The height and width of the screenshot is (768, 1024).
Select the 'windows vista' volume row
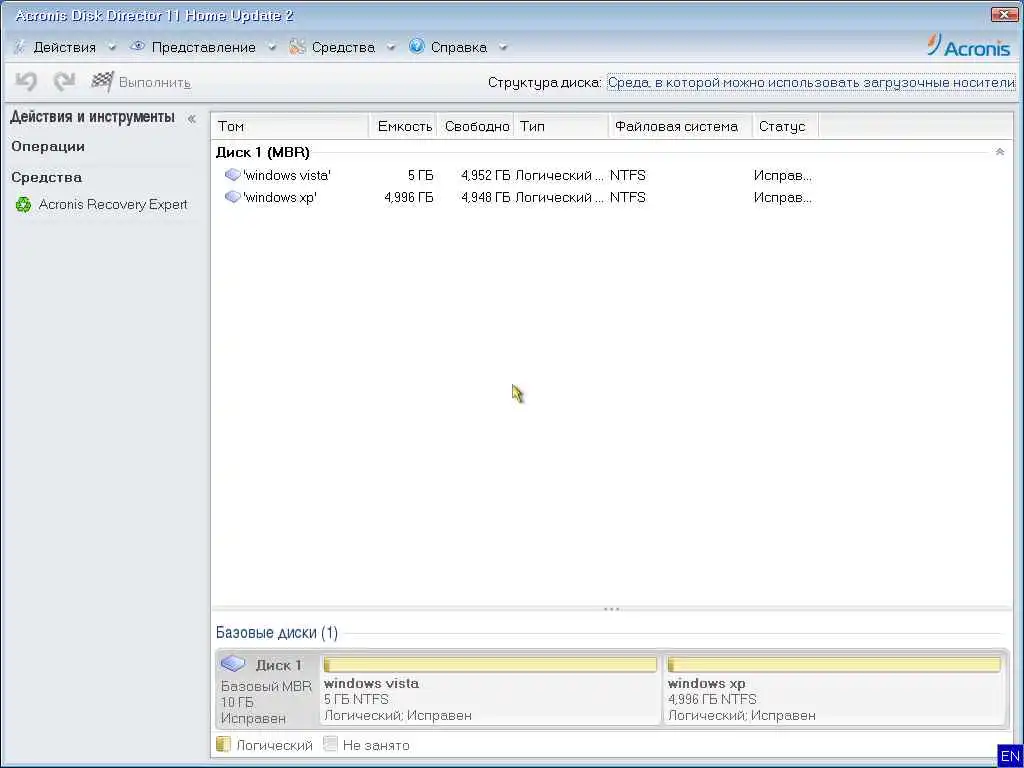tap(517, 175)
